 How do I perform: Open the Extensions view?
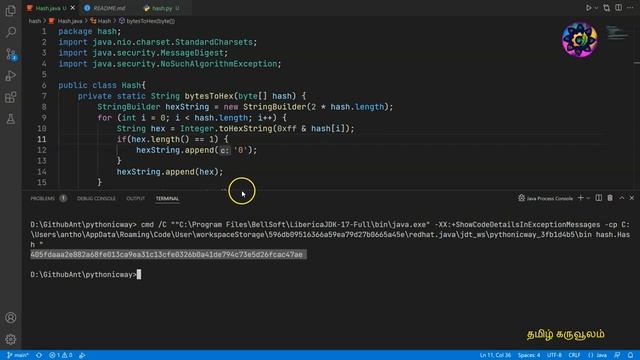coord(11,97)
